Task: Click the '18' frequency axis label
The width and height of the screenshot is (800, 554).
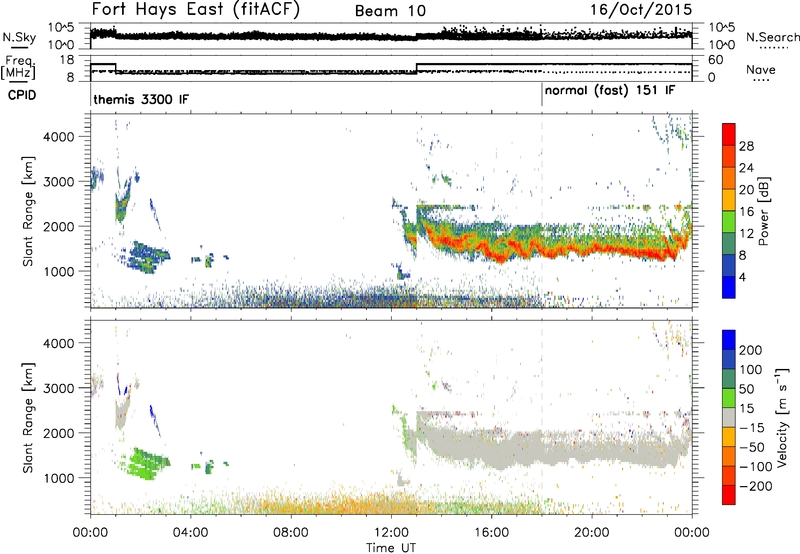Action: 66,60
